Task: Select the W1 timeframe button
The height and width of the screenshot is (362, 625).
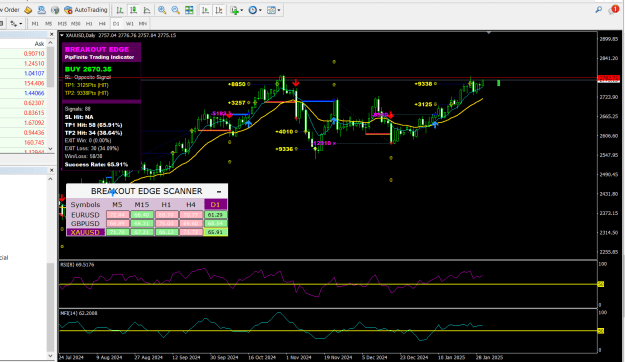Action: point(130,24)
